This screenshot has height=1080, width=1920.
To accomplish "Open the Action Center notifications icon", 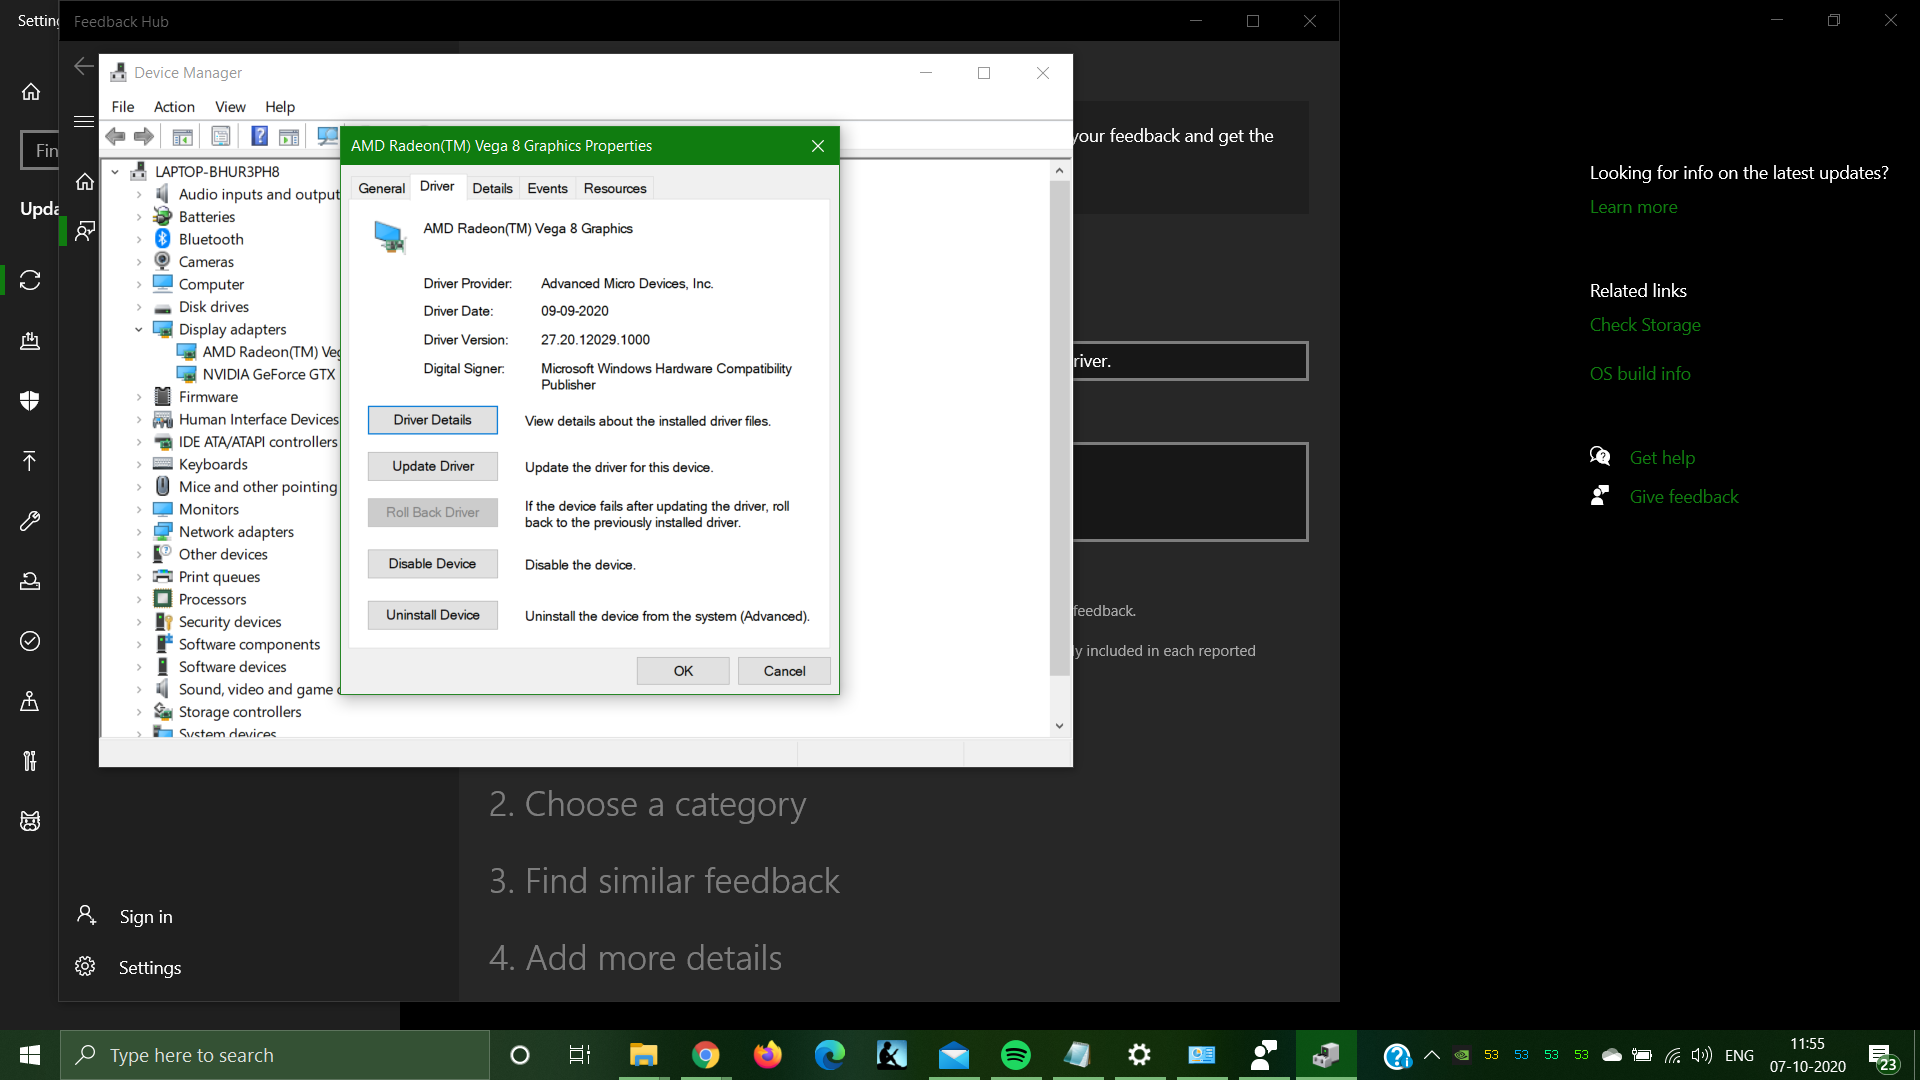I will tap(1883, 1057).
